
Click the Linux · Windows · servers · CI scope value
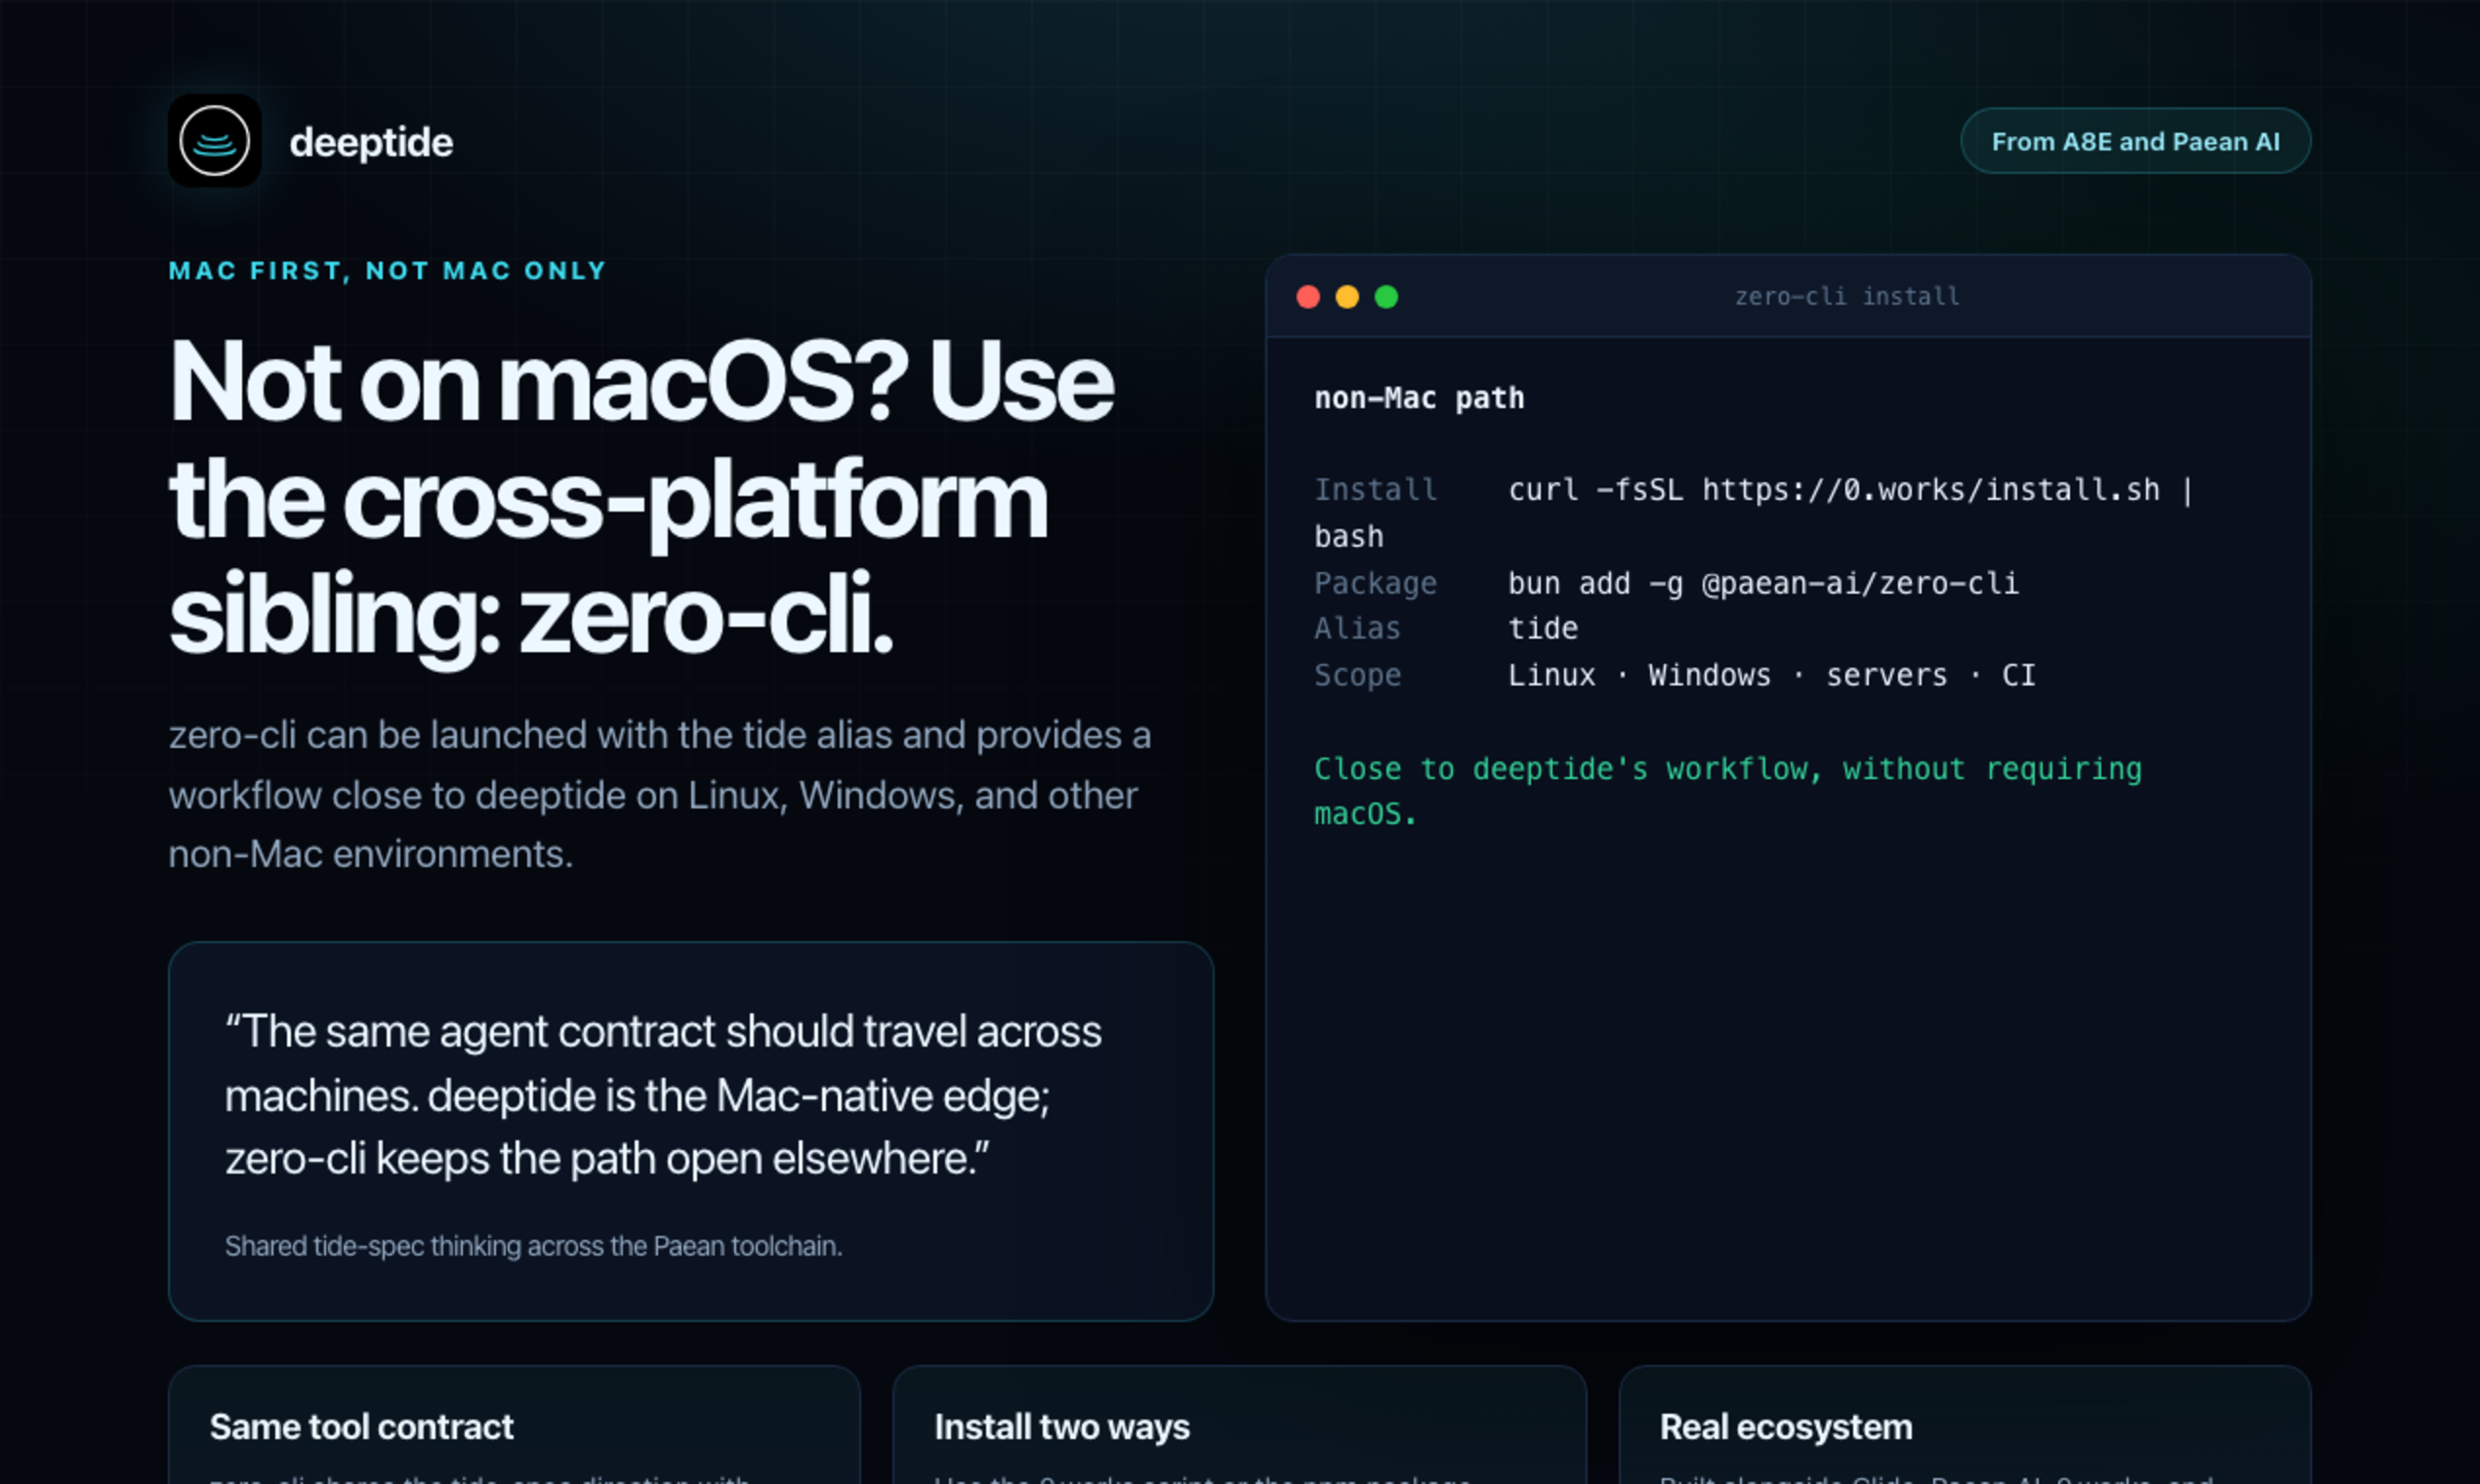(1771, 675)
